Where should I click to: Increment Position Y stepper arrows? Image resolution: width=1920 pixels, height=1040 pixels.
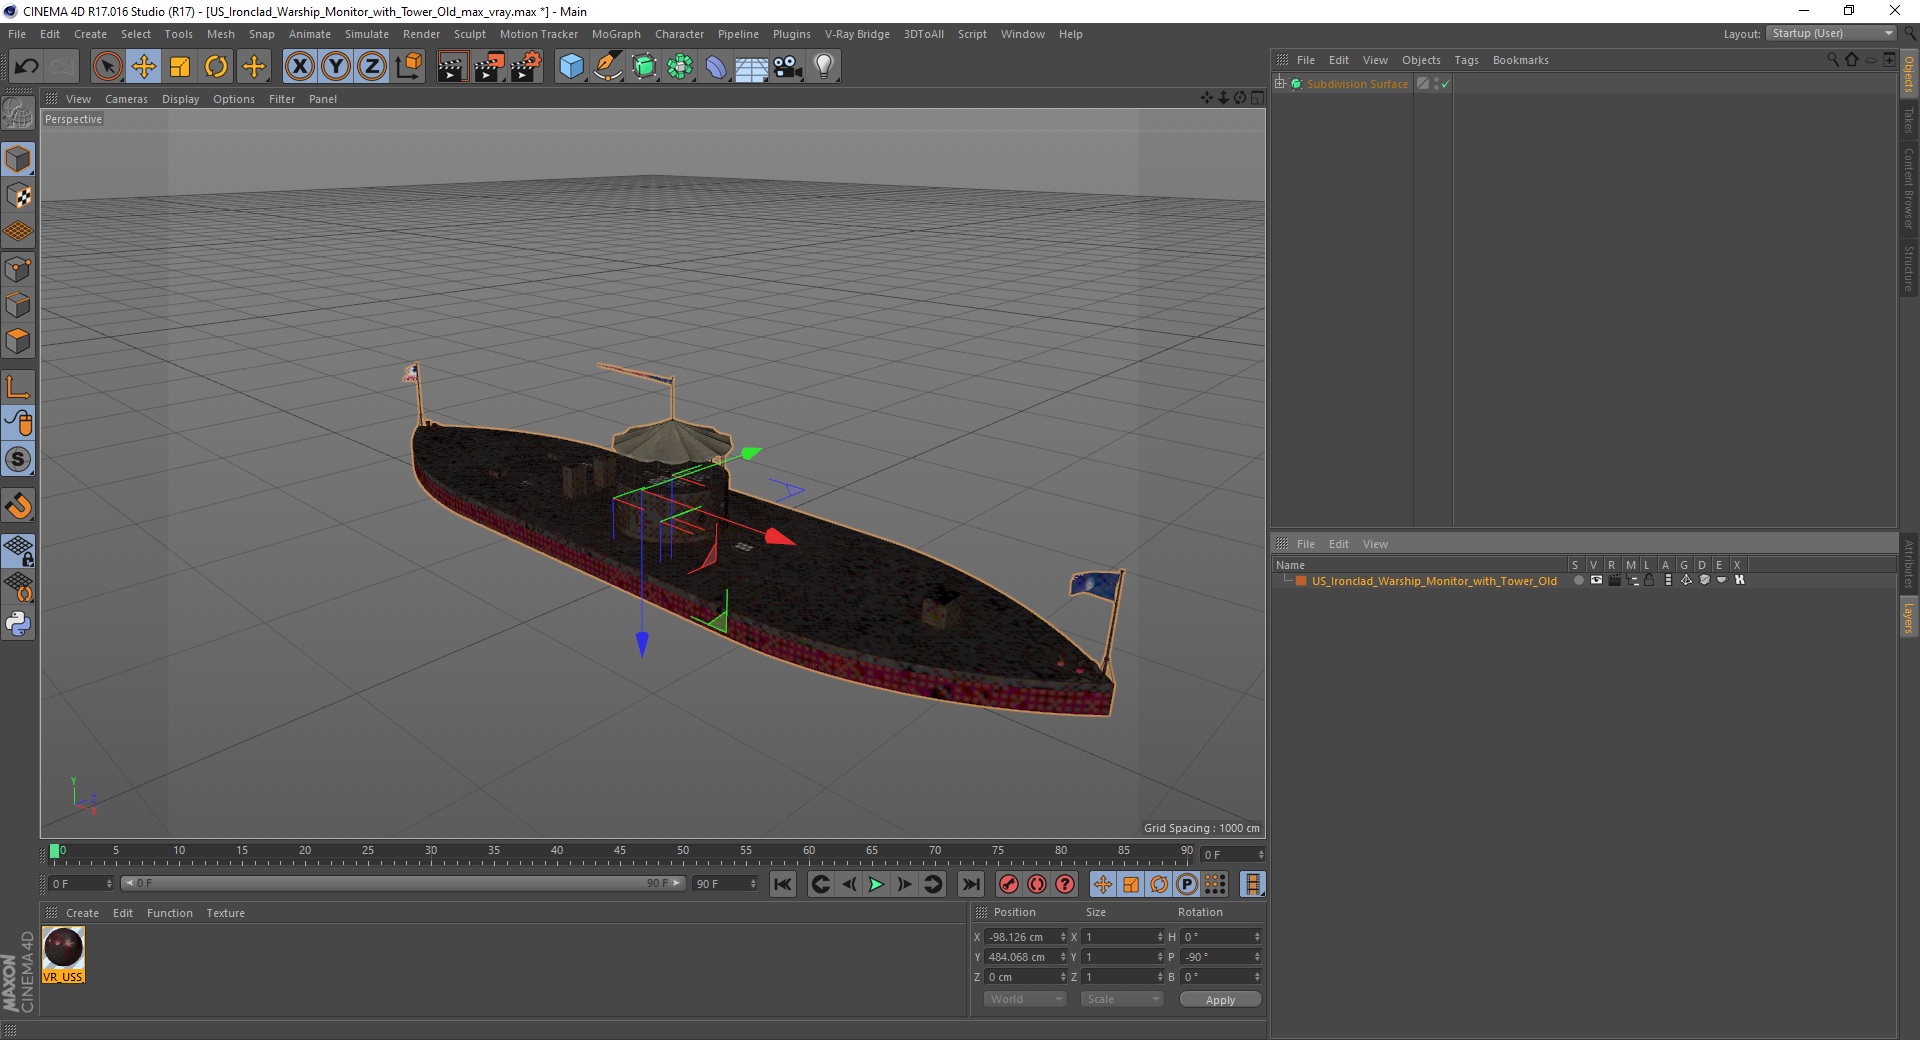(1063, 957)
